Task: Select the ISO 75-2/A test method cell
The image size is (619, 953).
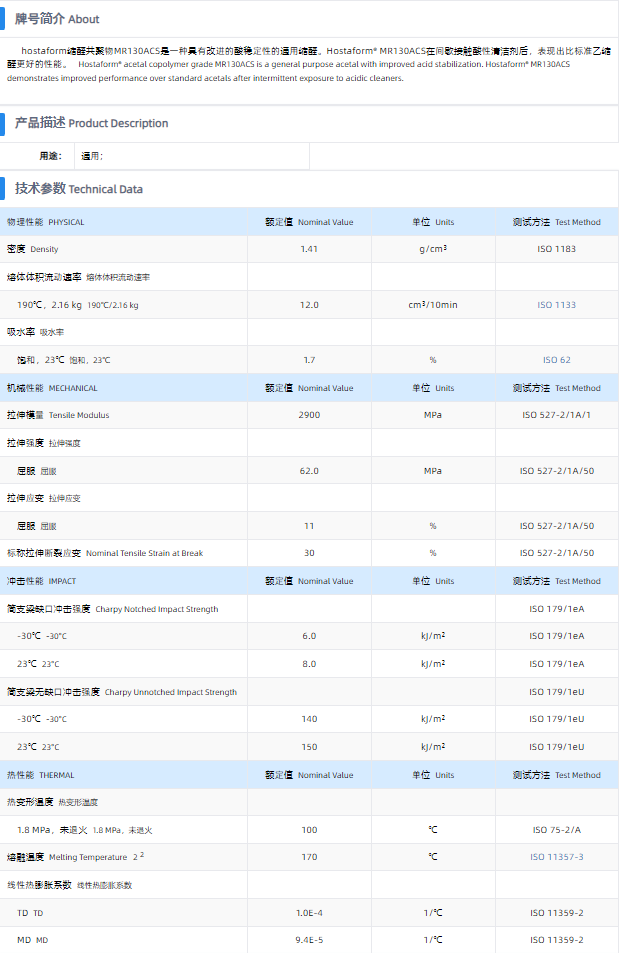Action: click(556, 830)
